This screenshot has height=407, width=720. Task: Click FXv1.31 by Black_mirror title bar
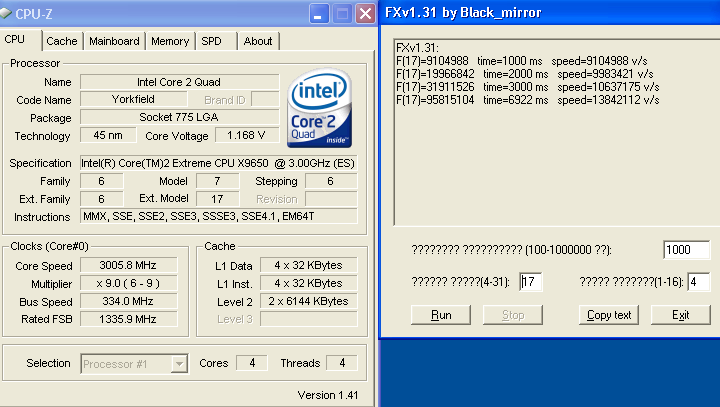point(550,12)
